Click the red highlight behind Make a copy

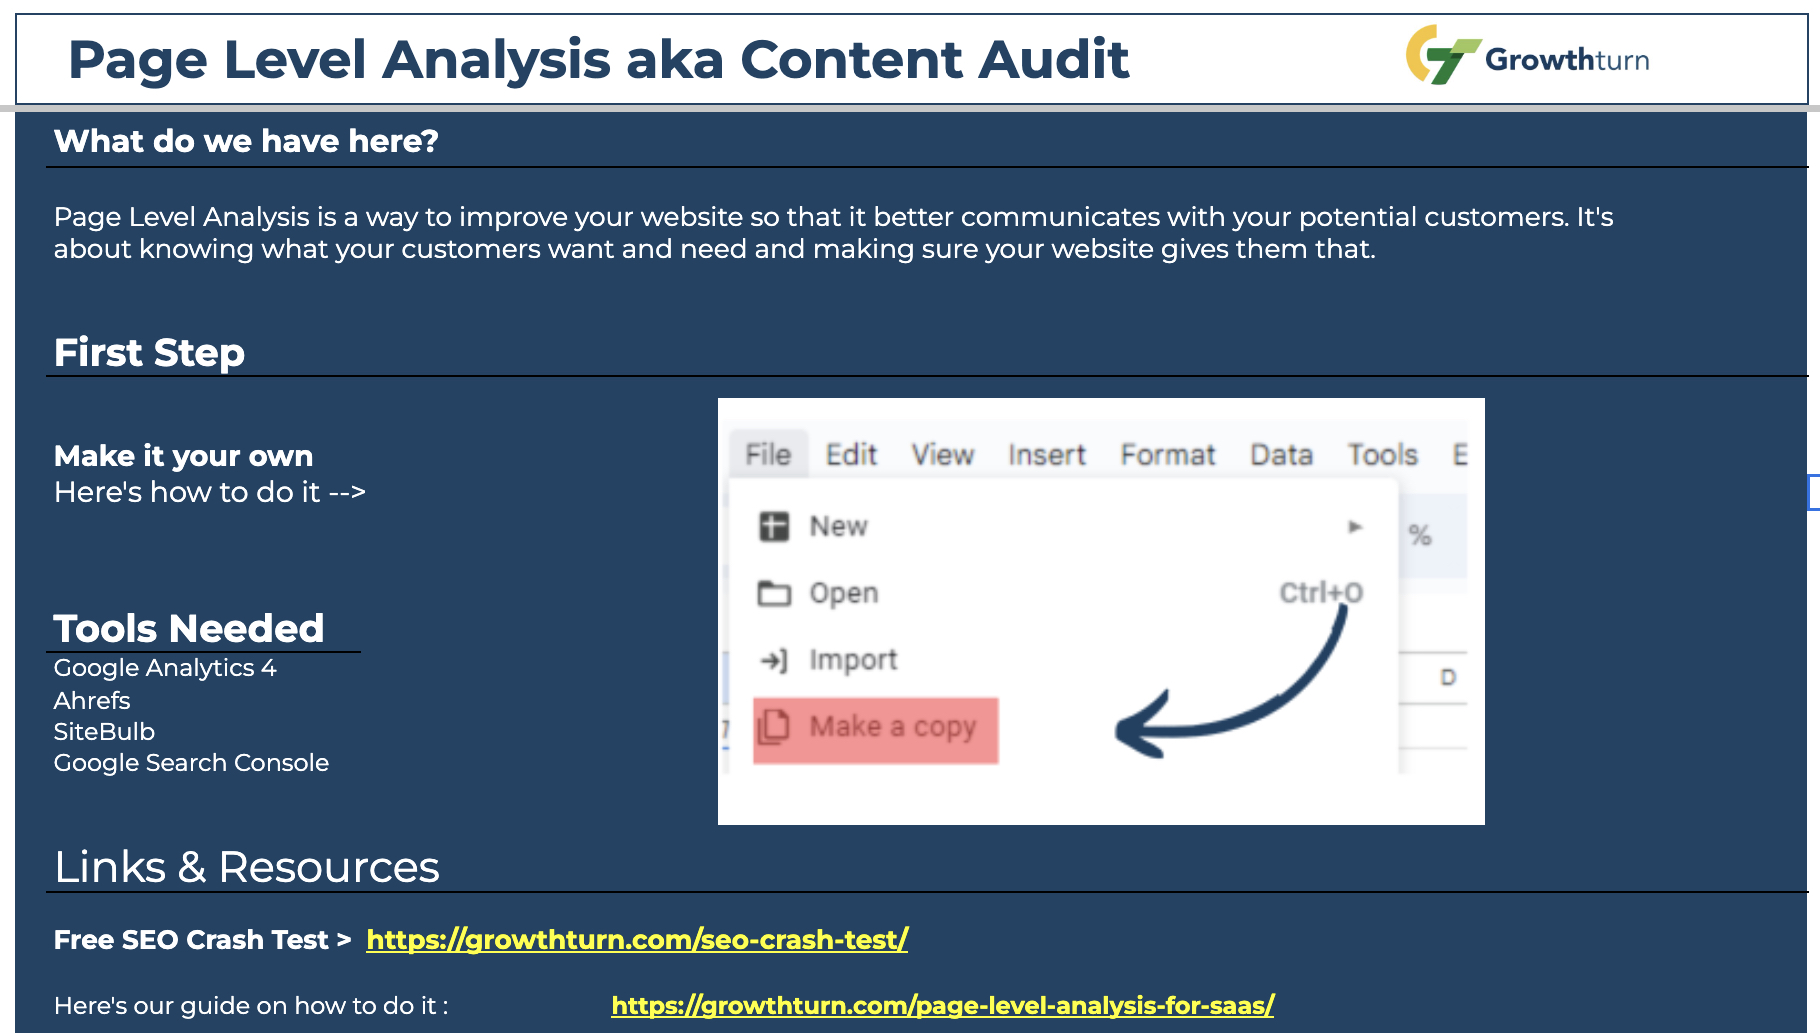875,728
